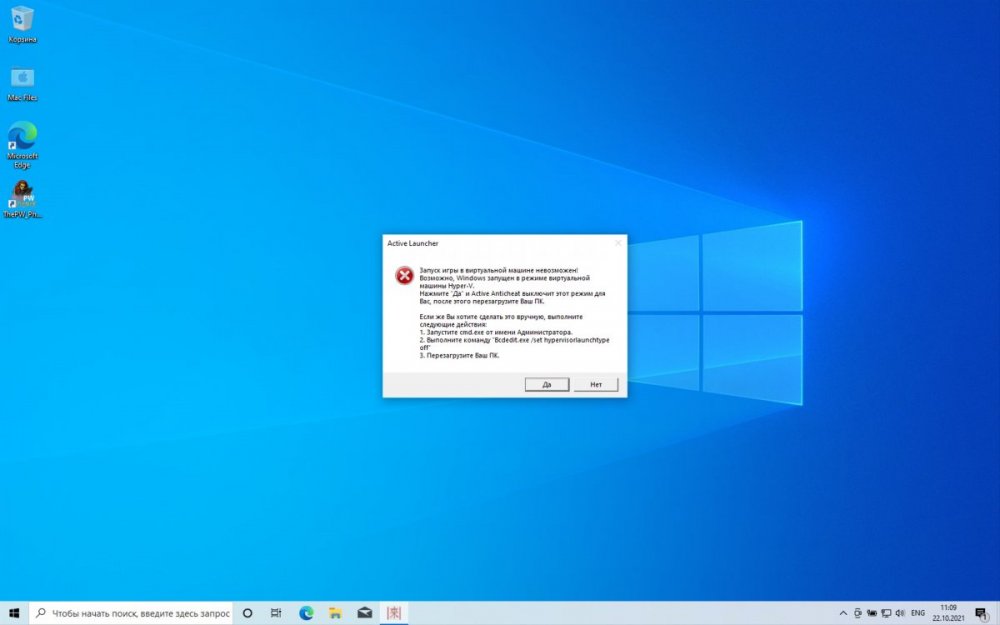Select the Mac Files folder on desktop
The image size is (1000, 625).
22,82
